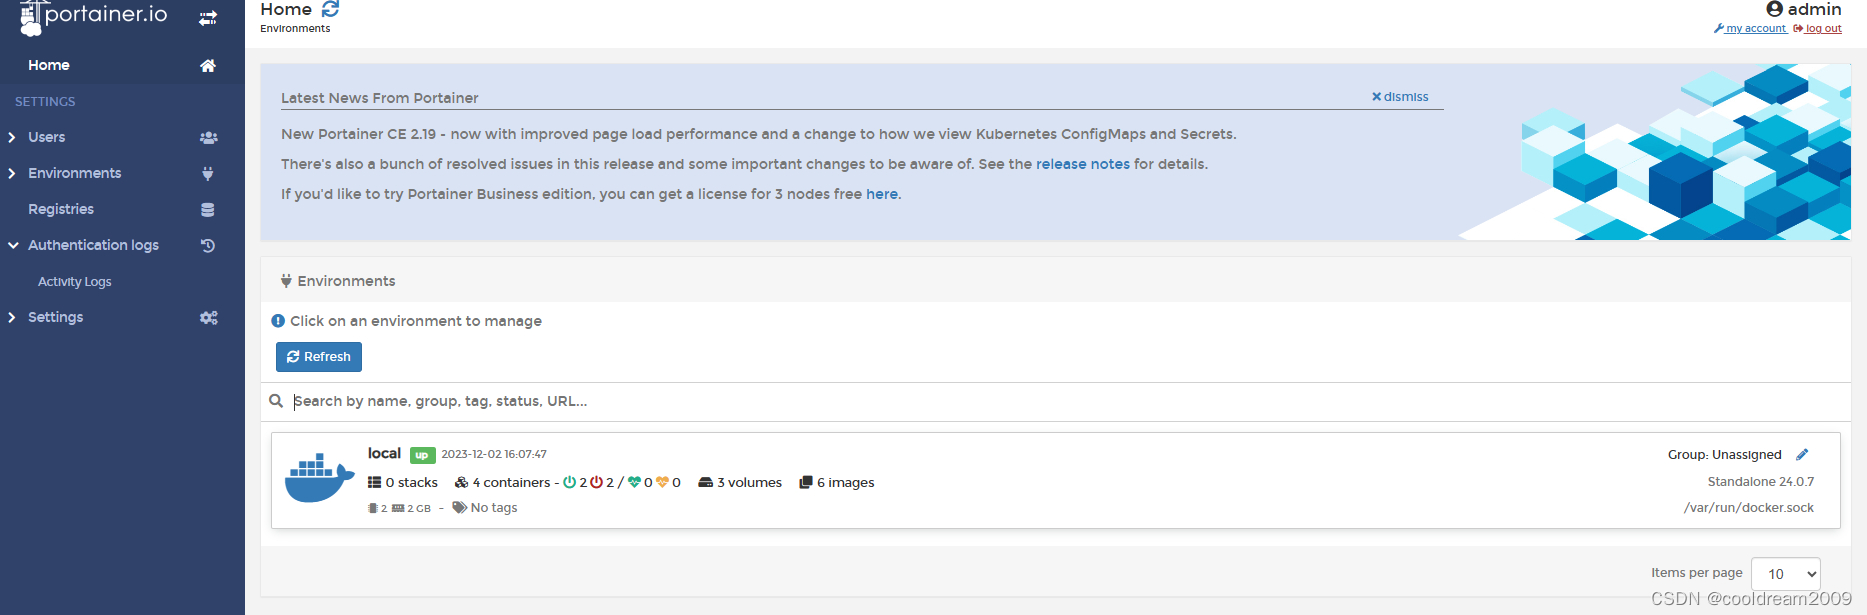Click 'Standalone 24.0.7' text

(x=1761, y=482)
